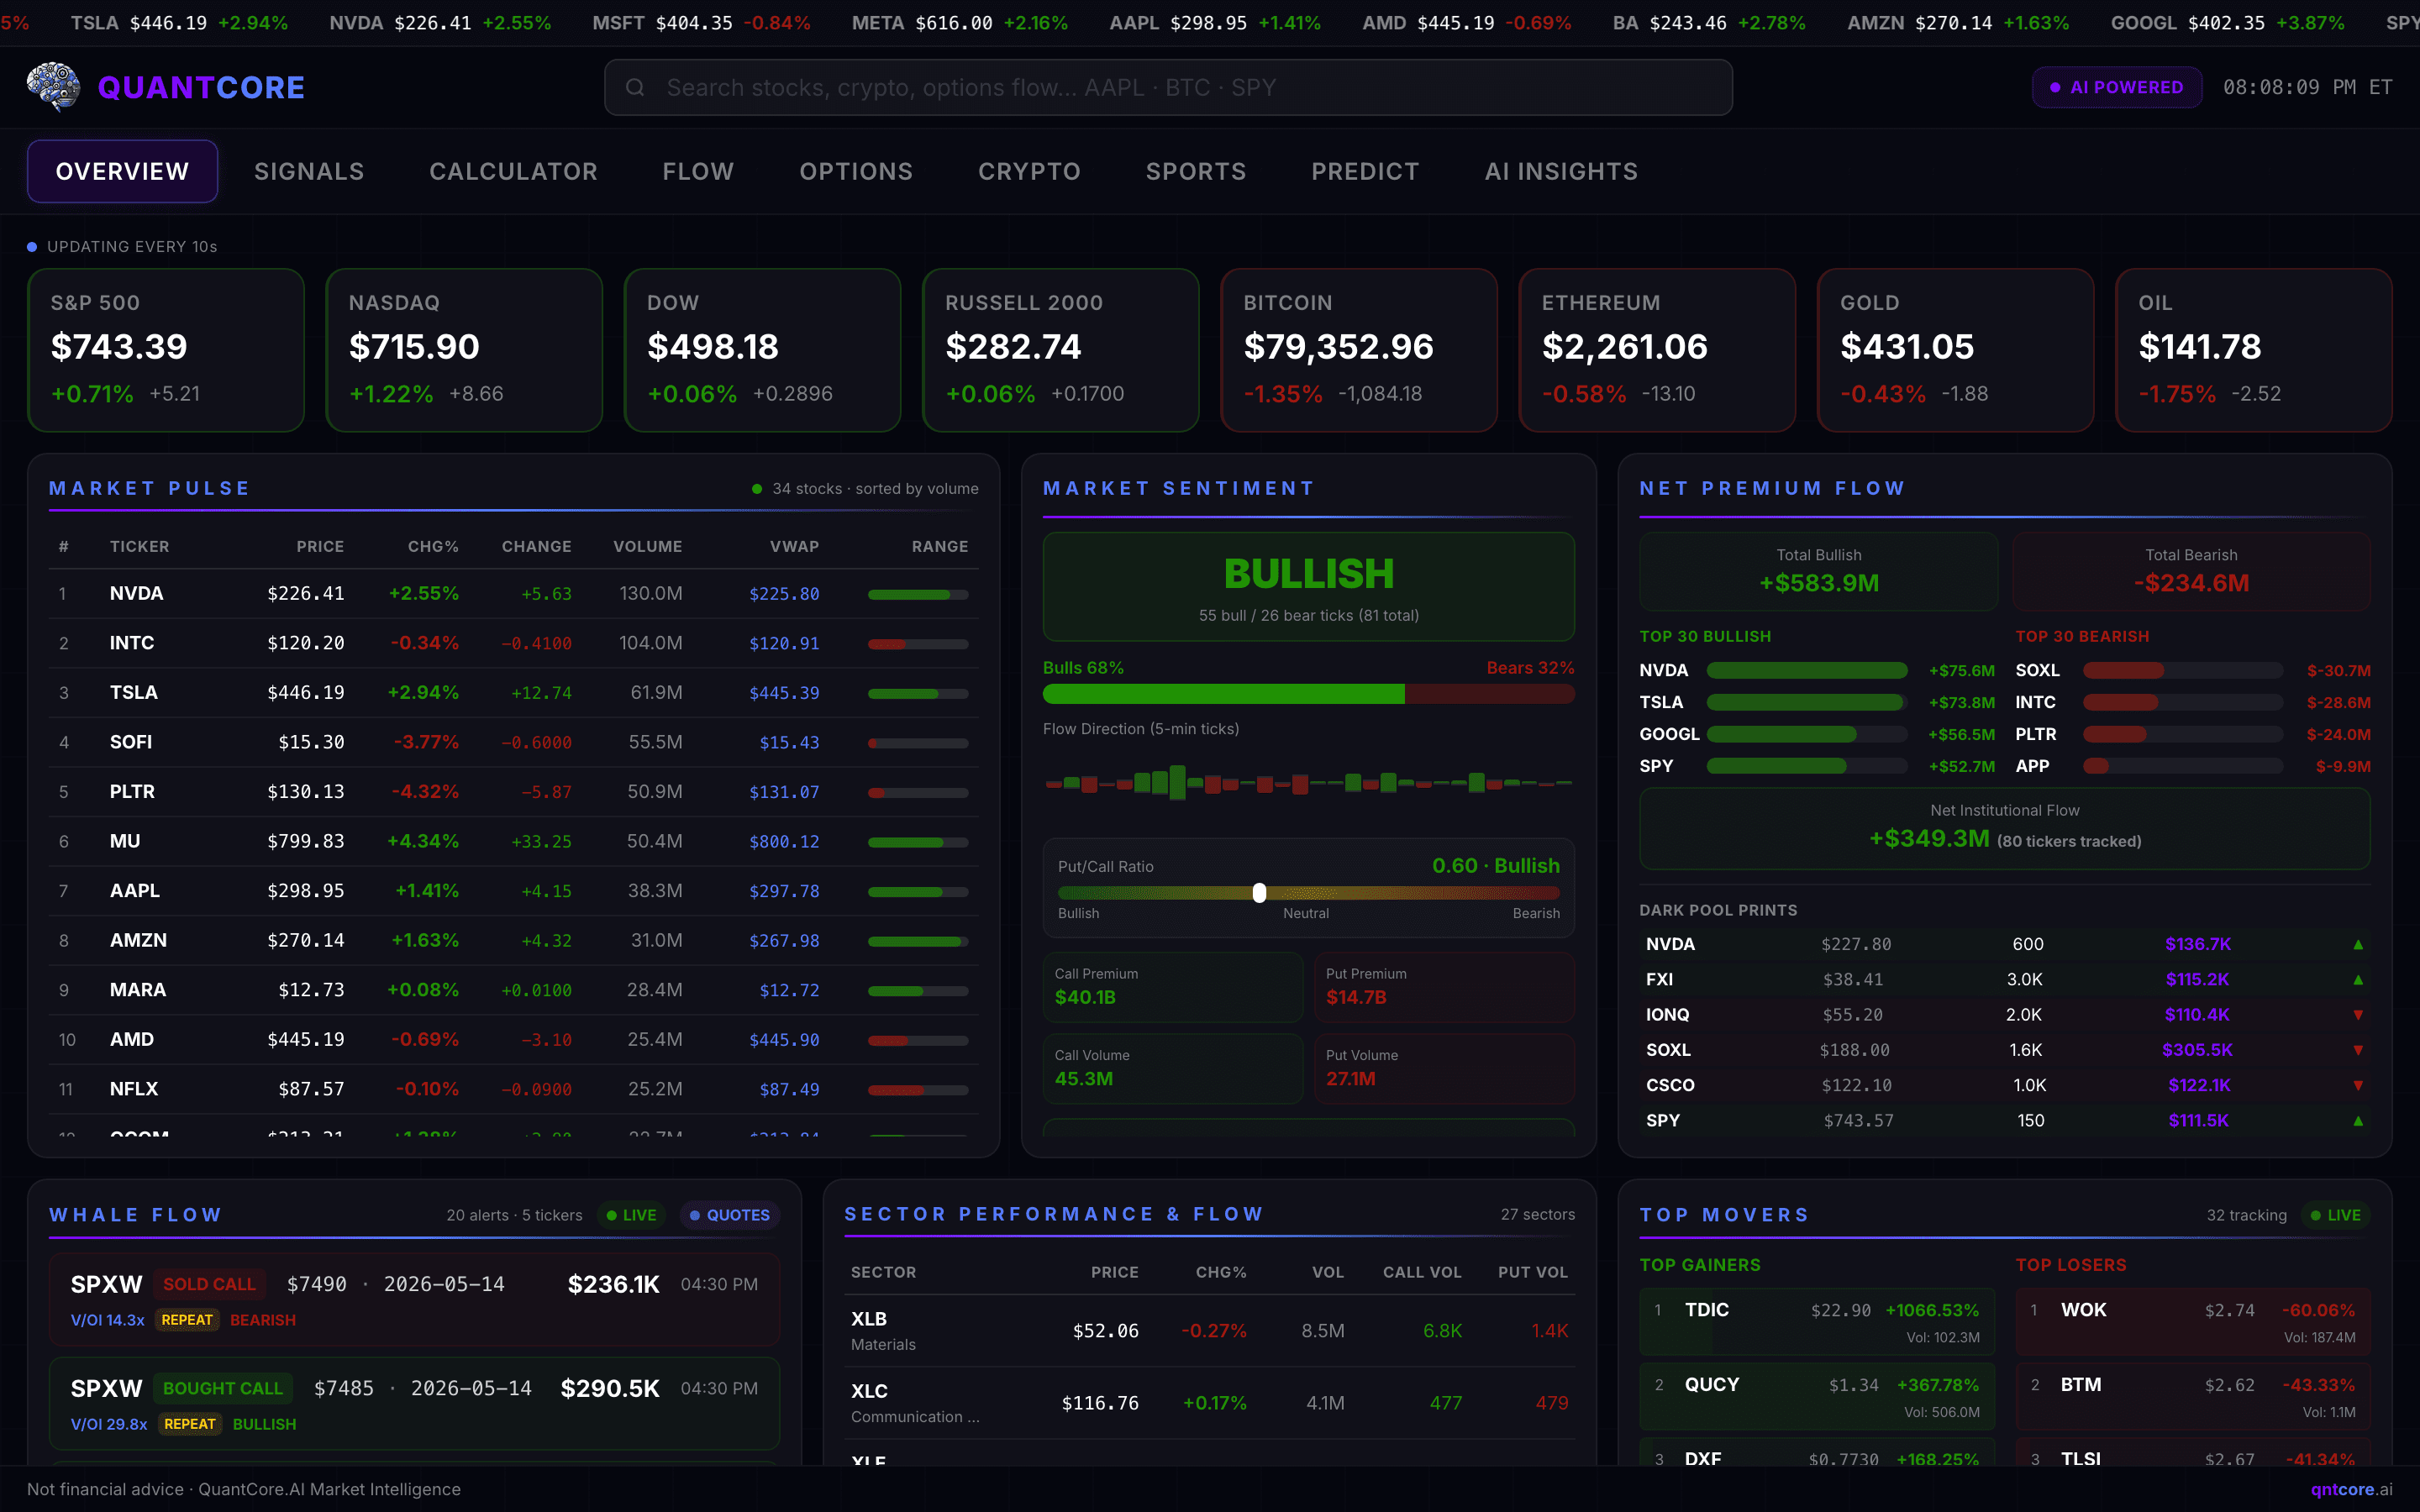Select the NFLX row in Market Pulse

[513, 1089]
